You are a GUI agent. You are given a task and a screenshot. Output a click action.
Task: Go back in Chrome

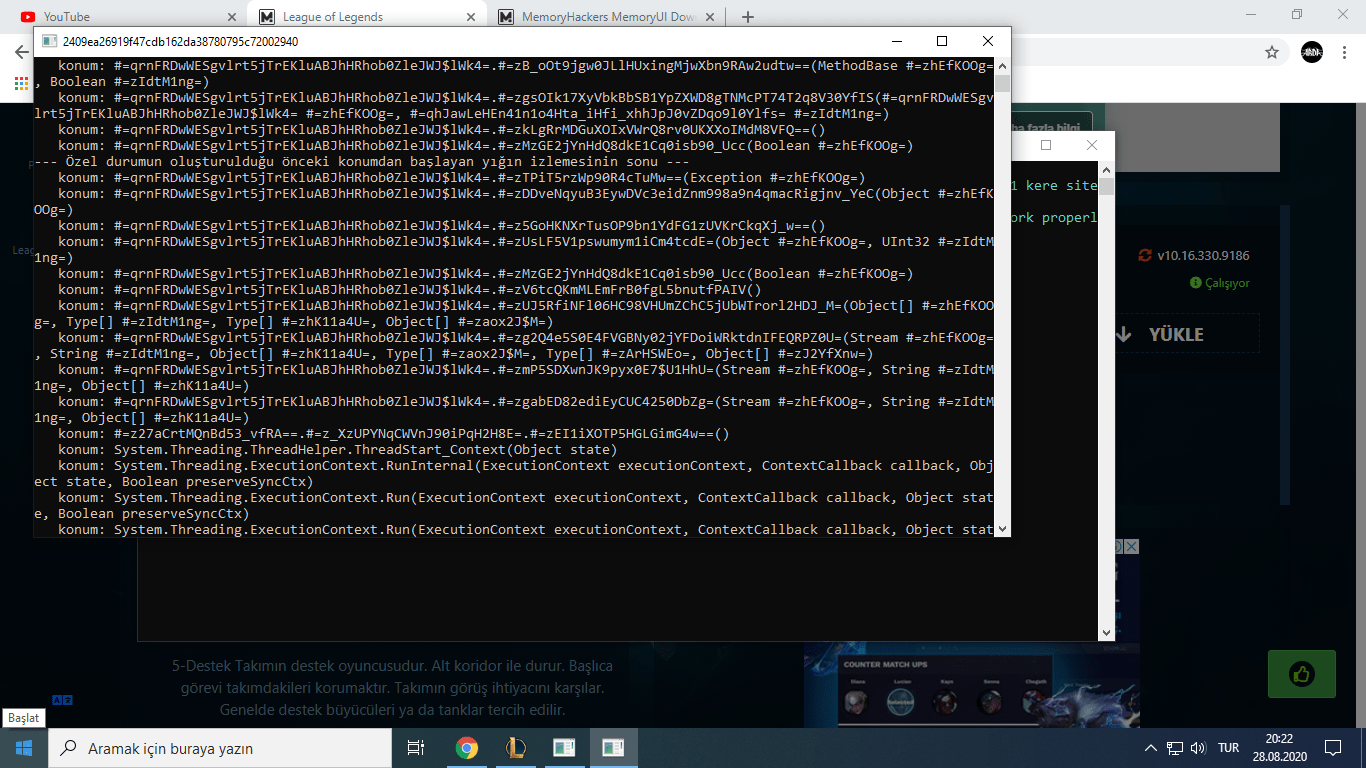coord(21,52)
